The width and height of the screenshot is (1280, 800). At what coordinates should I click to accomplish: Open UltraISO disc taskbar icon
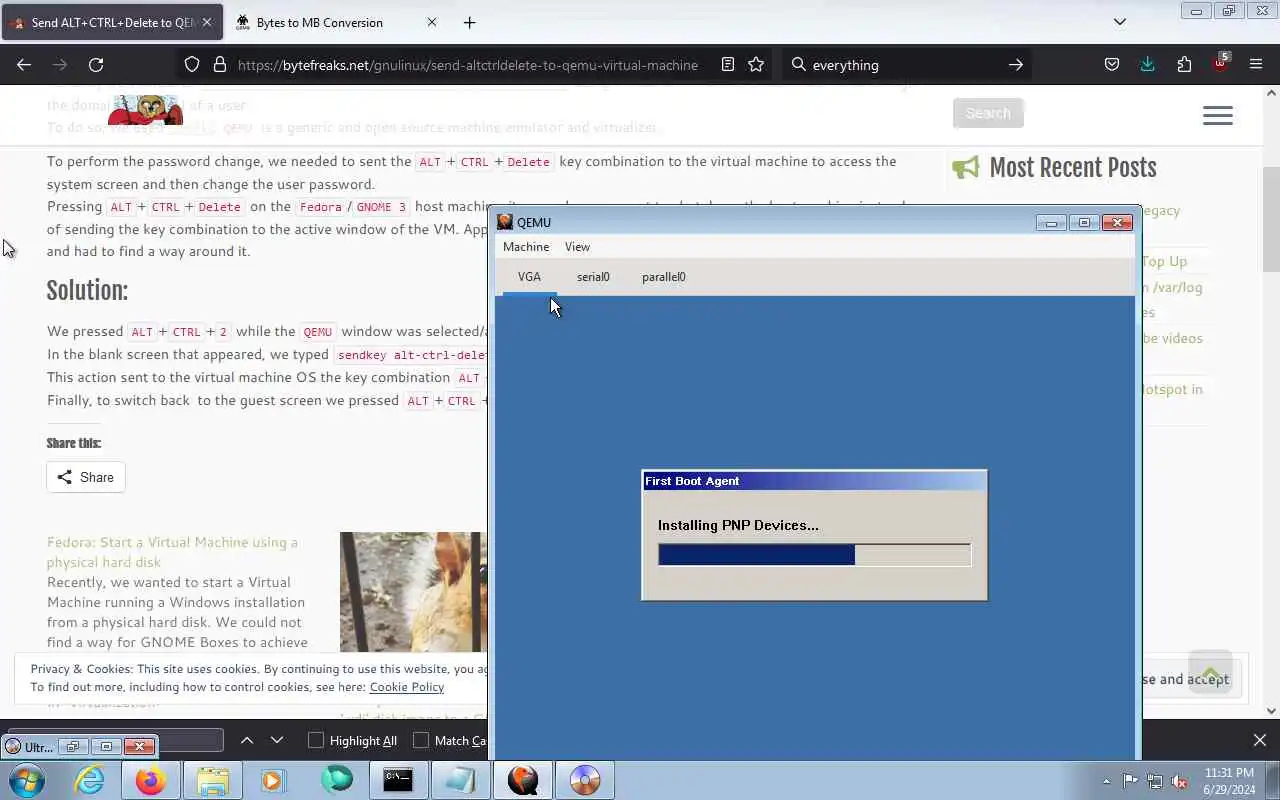click(585, 780)
